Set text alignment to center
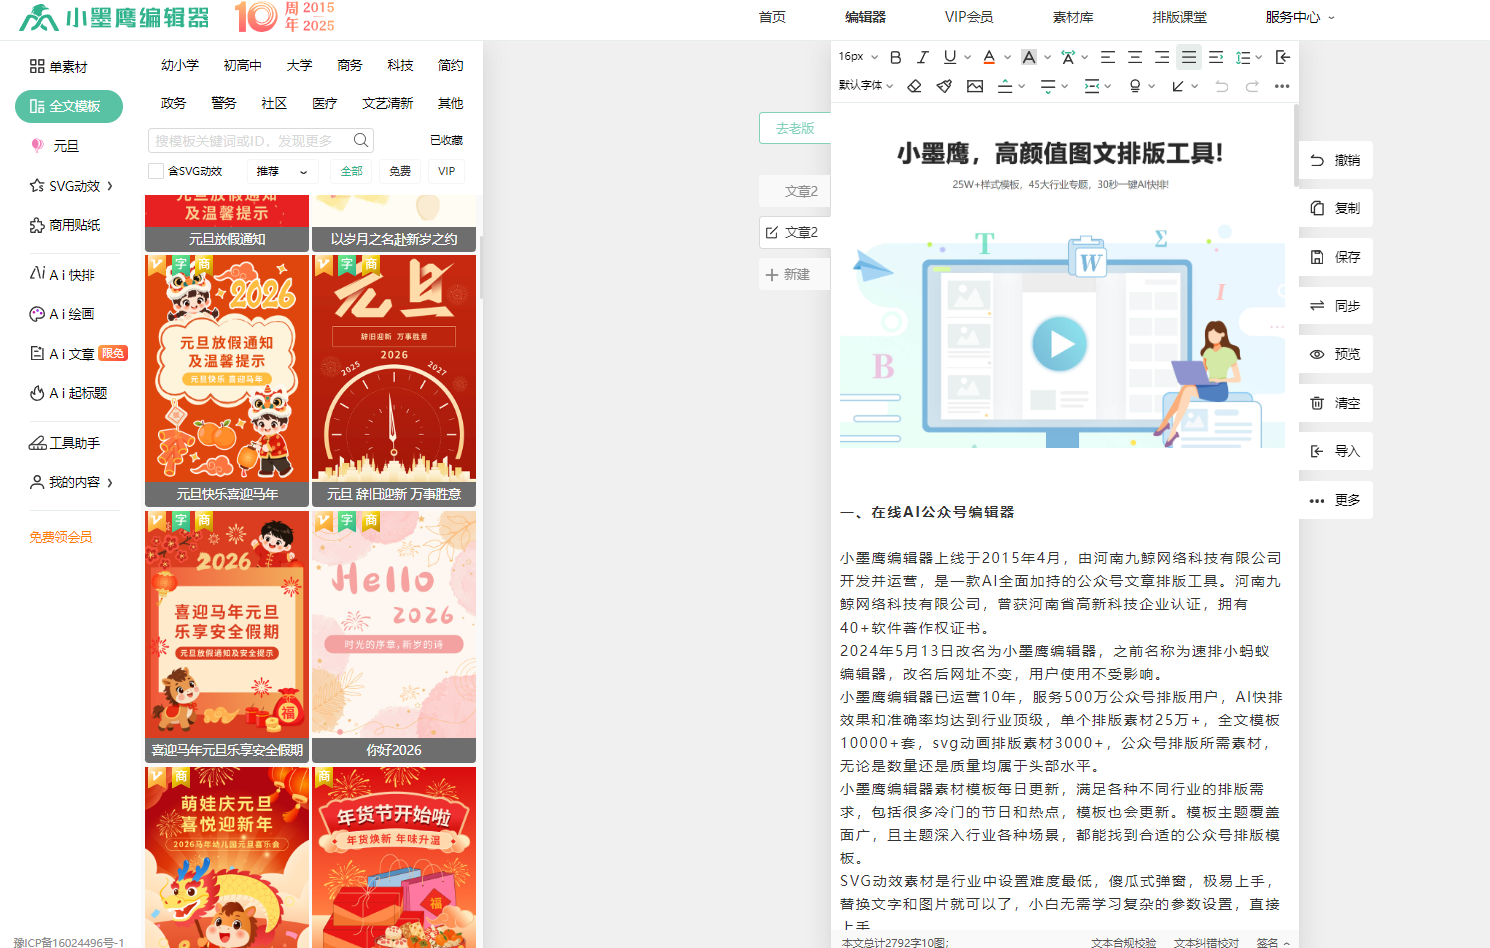 click(x=1135, y=57)
